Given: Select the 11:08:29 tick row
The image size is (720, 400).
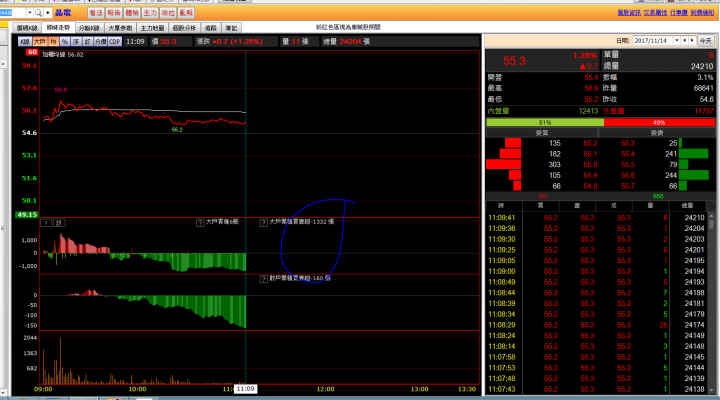Looking at the screenshot, I should click(x=597, y=325).
